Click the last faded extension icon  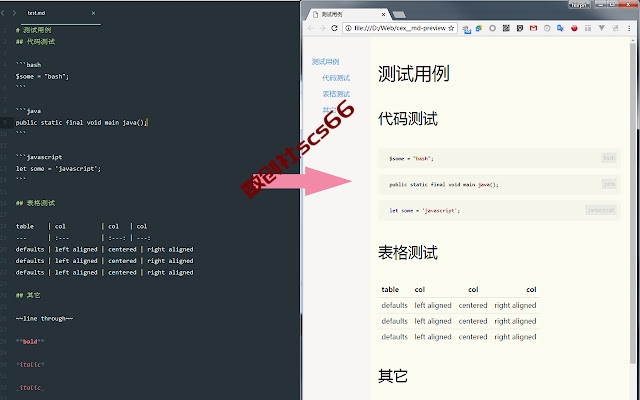click(x=615, y=28)
